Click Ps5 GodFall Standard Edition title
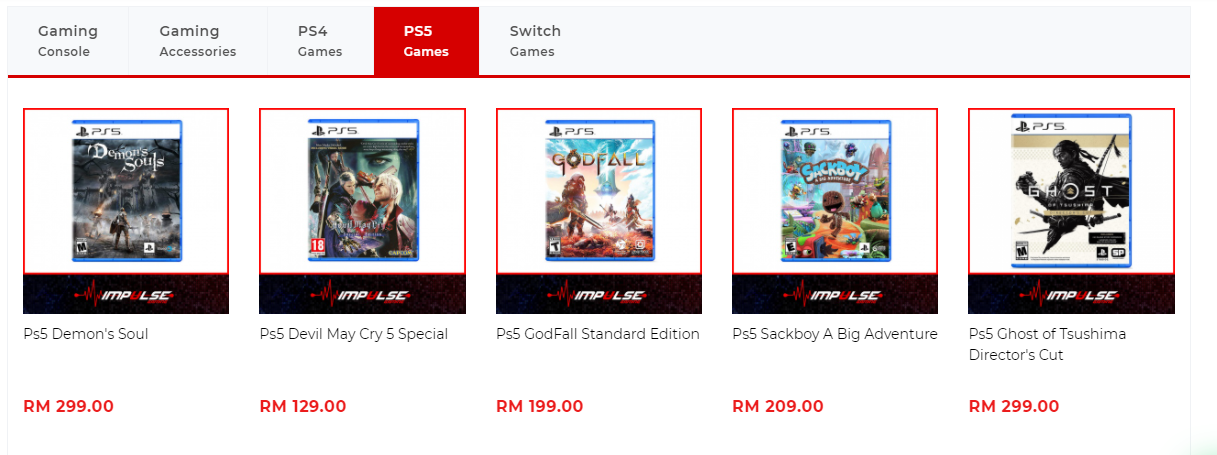This screenshot has height=455, width=1217. (x=597, y=334)
